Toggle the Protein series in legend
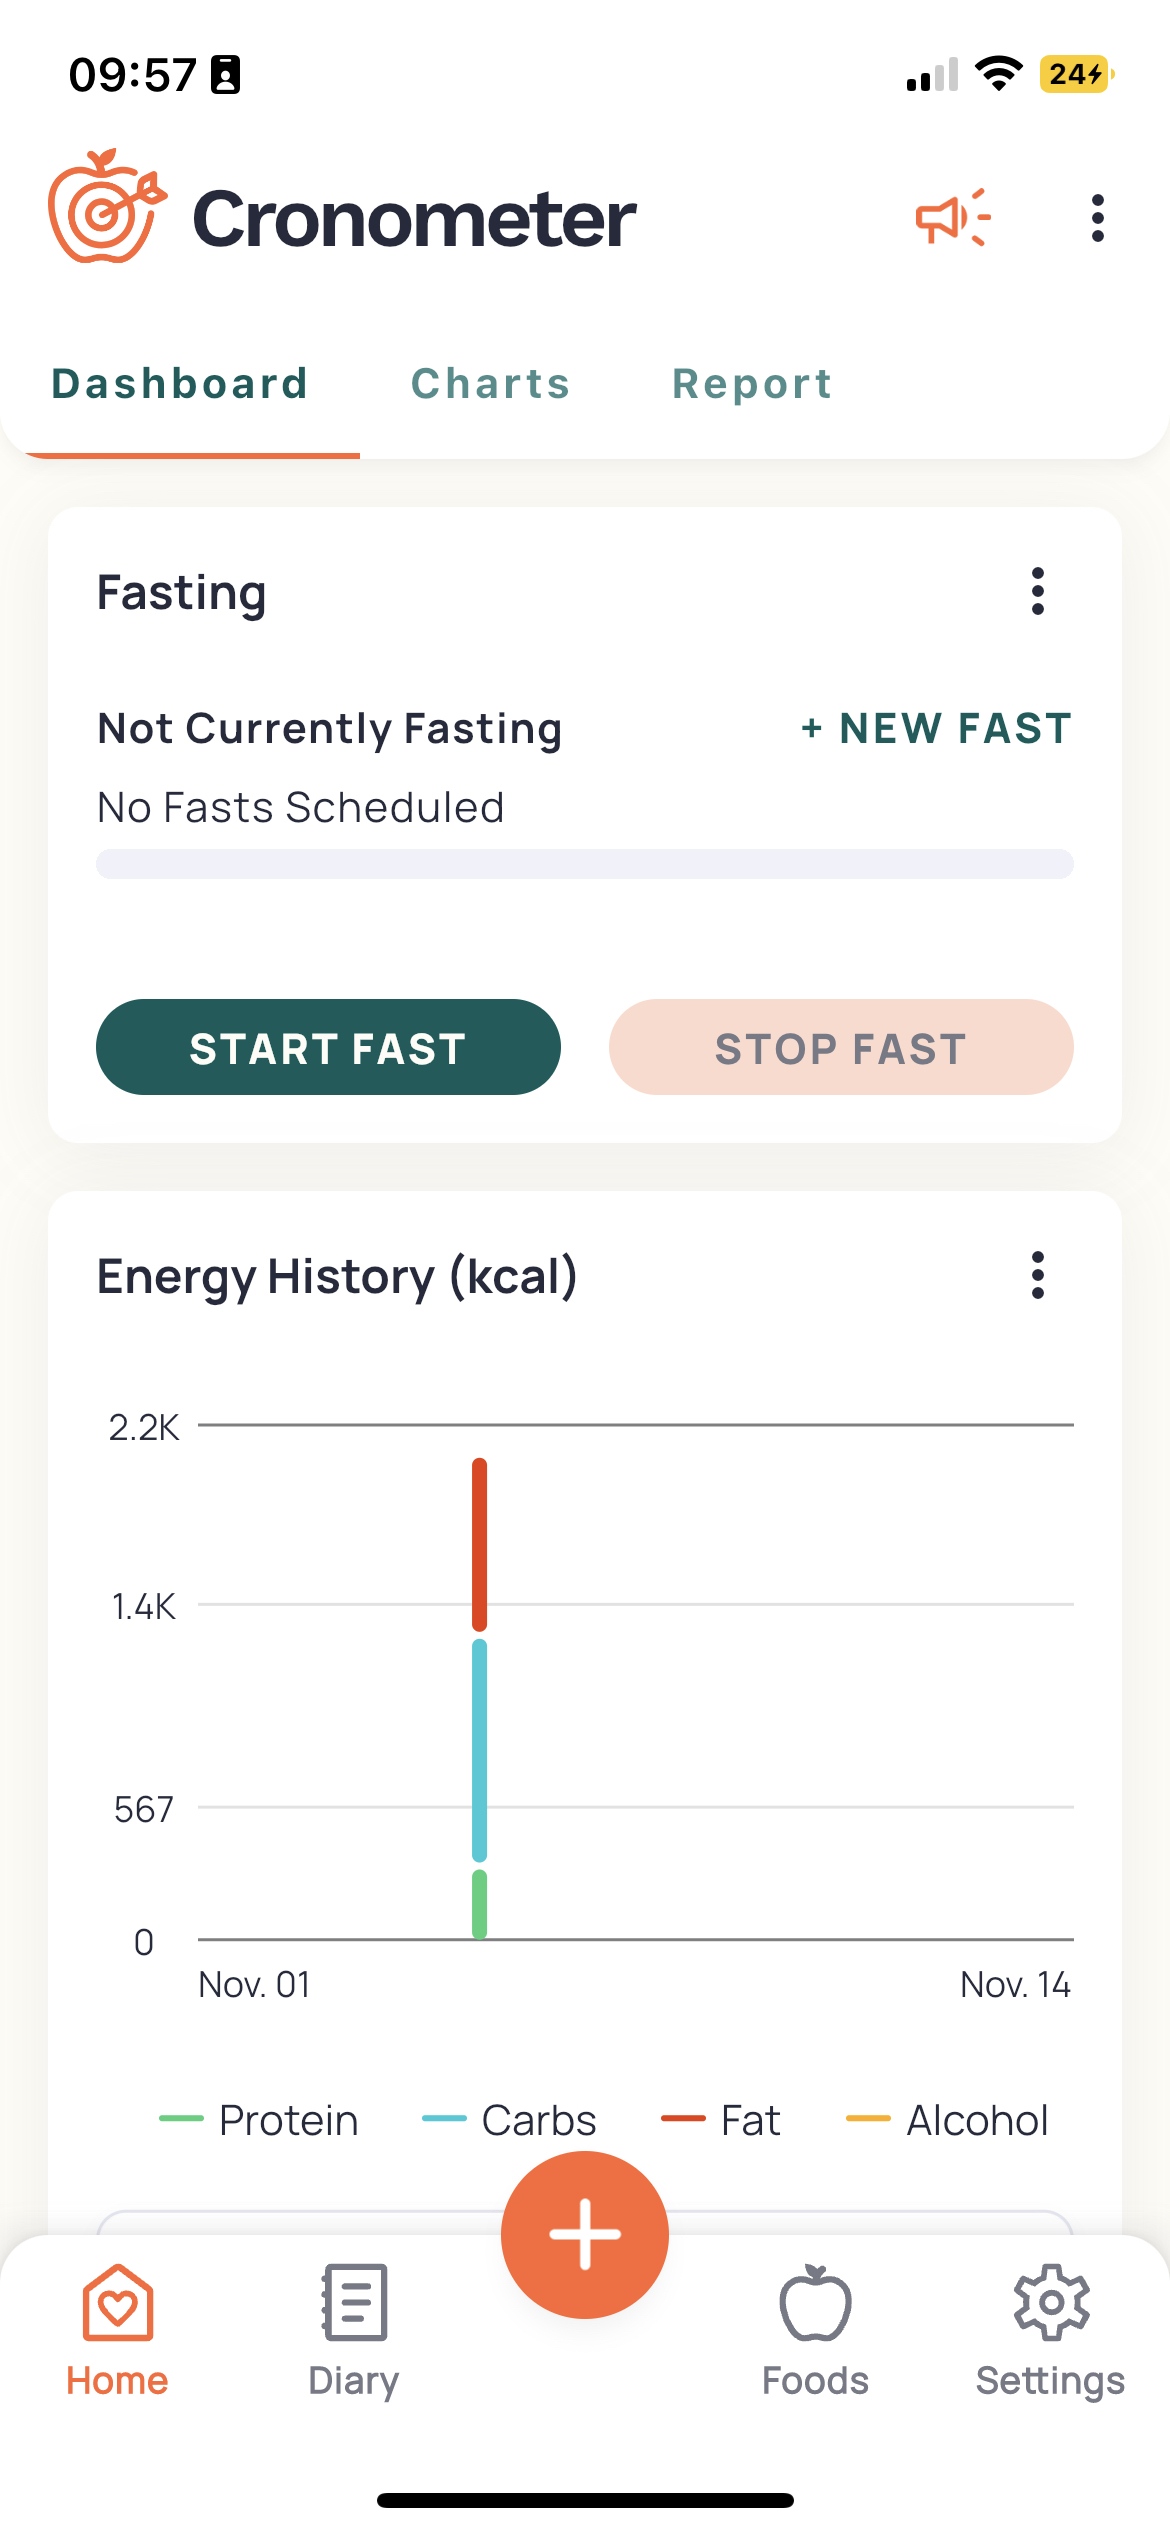Viewport: 1170px width, 2532px height. point(259,2120)
